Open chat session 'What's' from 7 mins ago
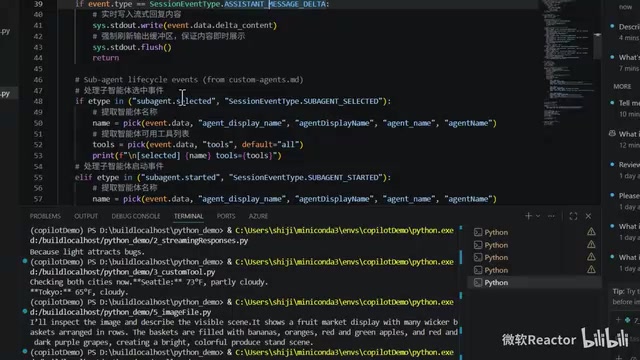The width and height of the screenshot is (640, 360). (624, 62)
